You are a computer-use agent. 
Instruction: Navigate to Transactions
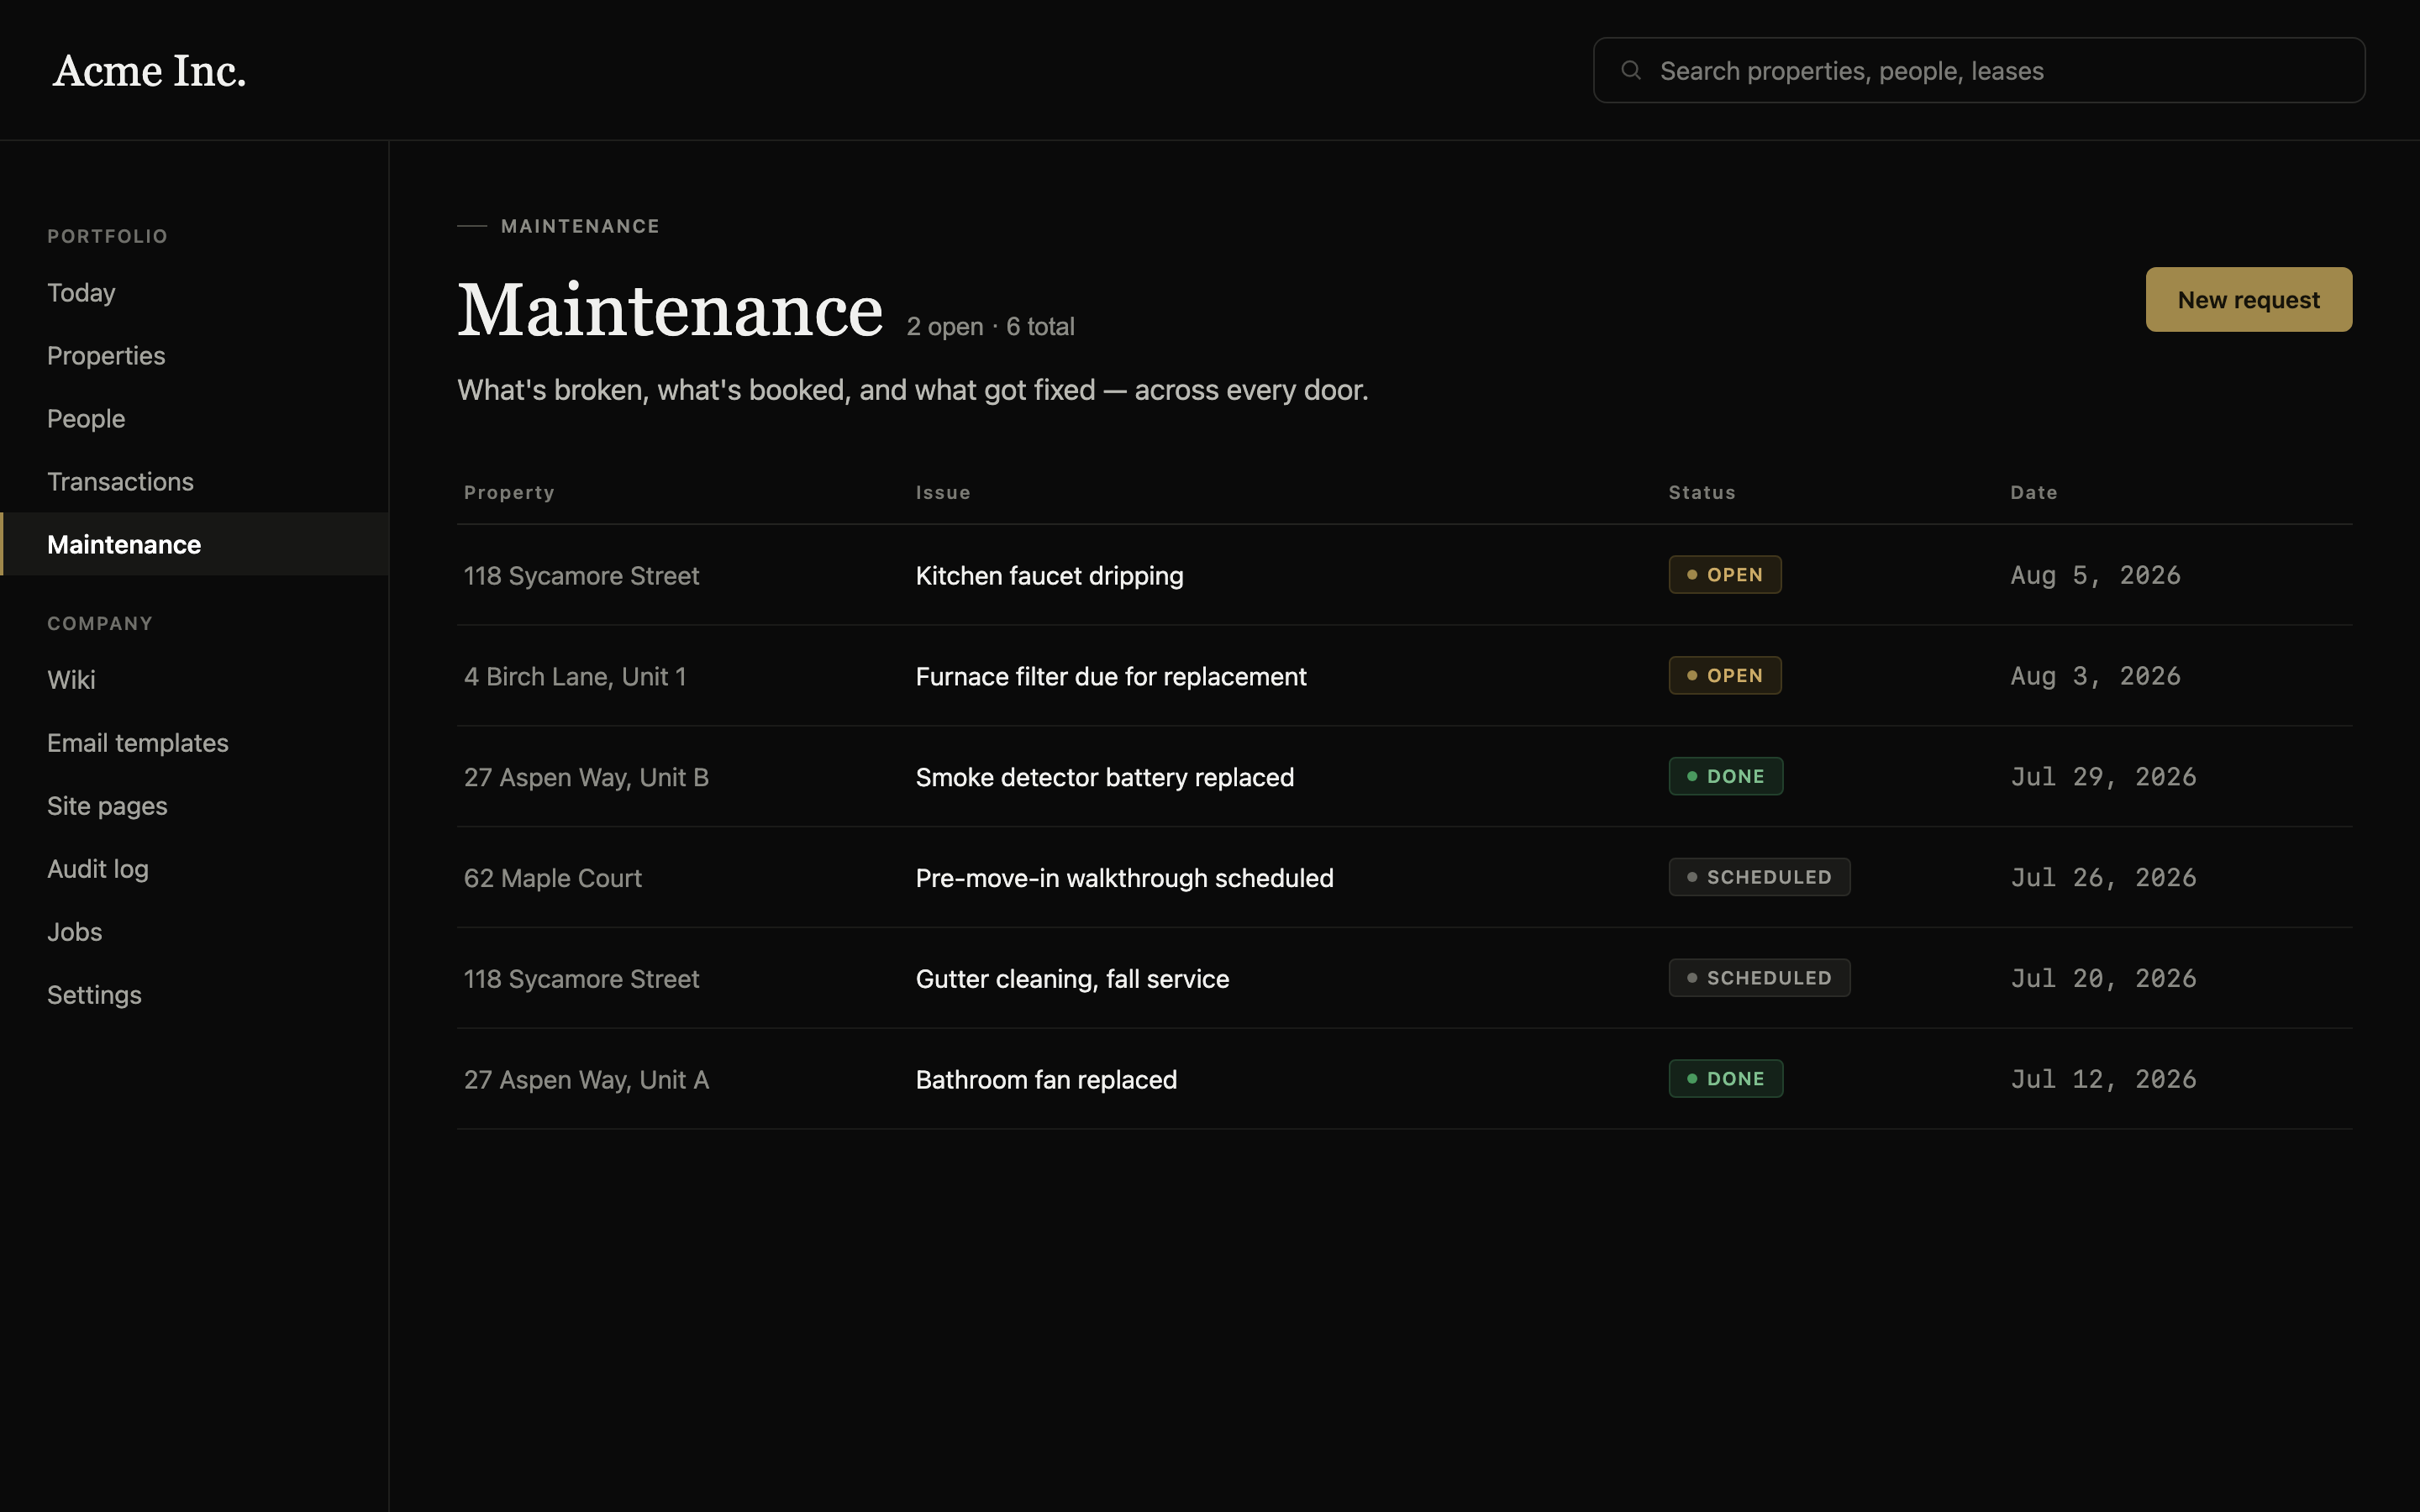tap(120, 482)
